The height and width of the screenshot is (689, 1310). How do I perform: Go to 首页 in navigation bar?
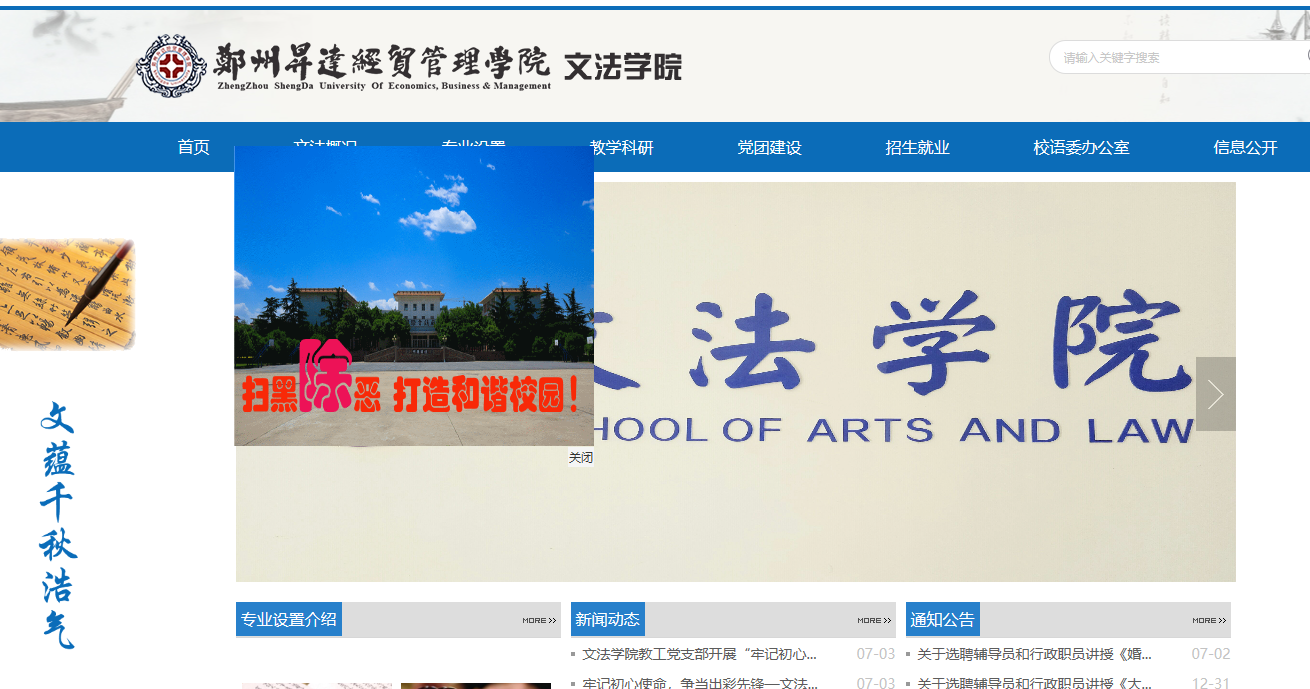coord(193,148)
